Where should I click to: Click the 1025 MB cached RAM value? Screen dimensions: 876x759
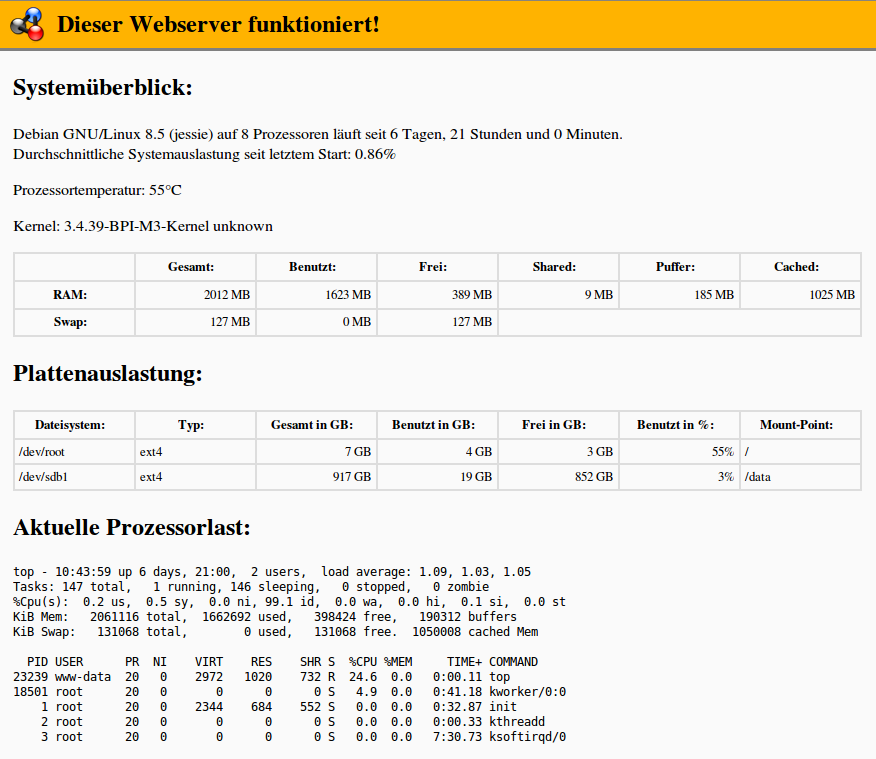831,295
